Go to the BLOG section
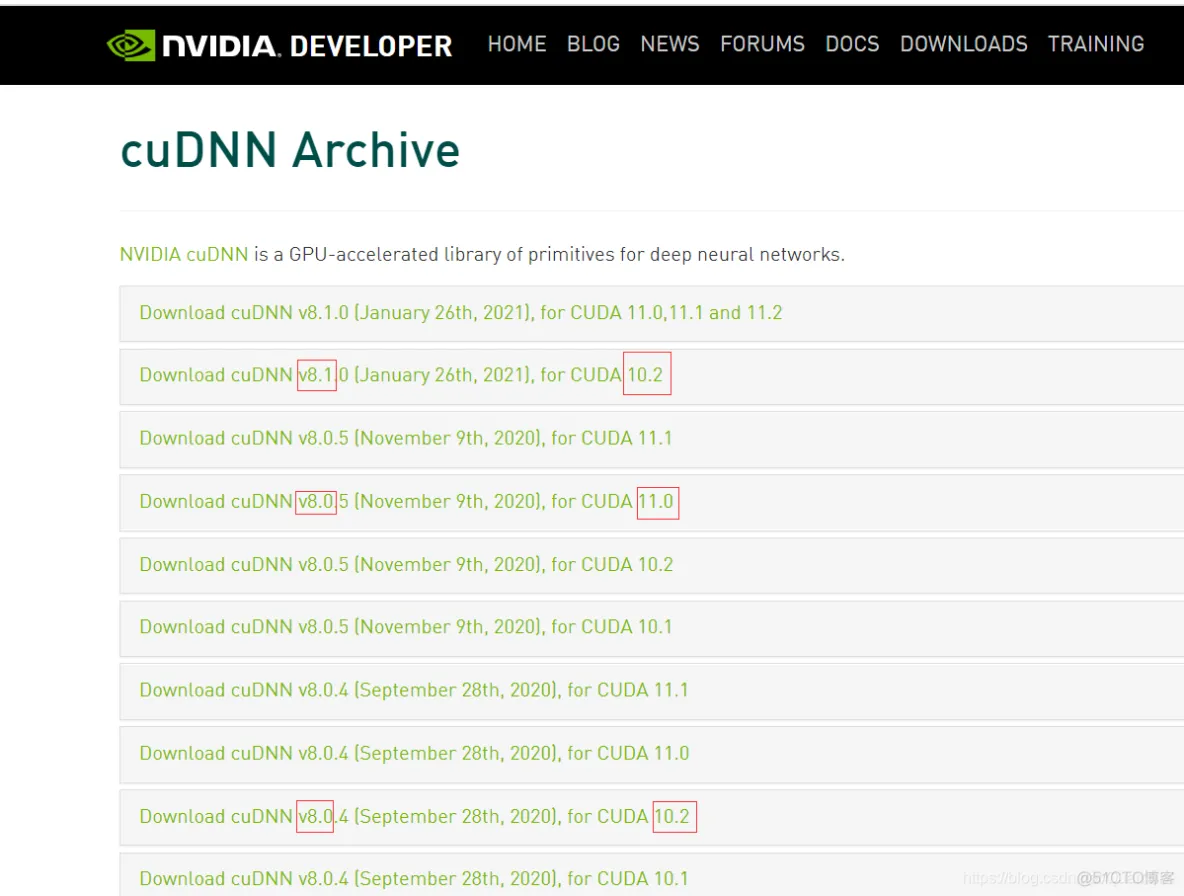This screenshot has width=1184, height=896. 593,45
